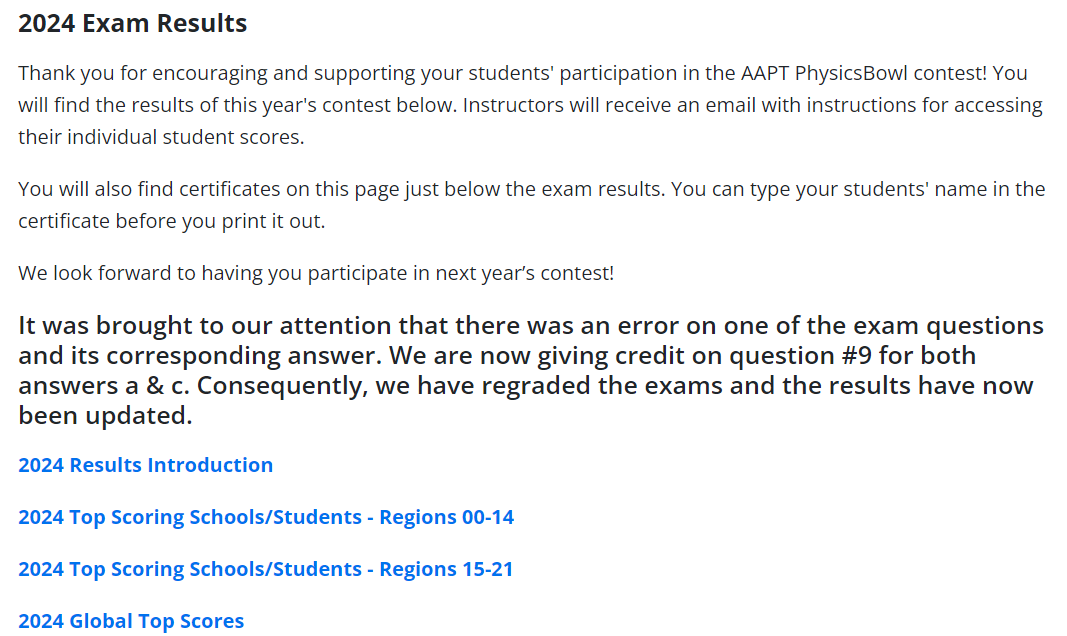This screenshot has width=1067, height=636.
Task: Click the 'certificate before you print it out' line
Action: click(x=172, y=222)
